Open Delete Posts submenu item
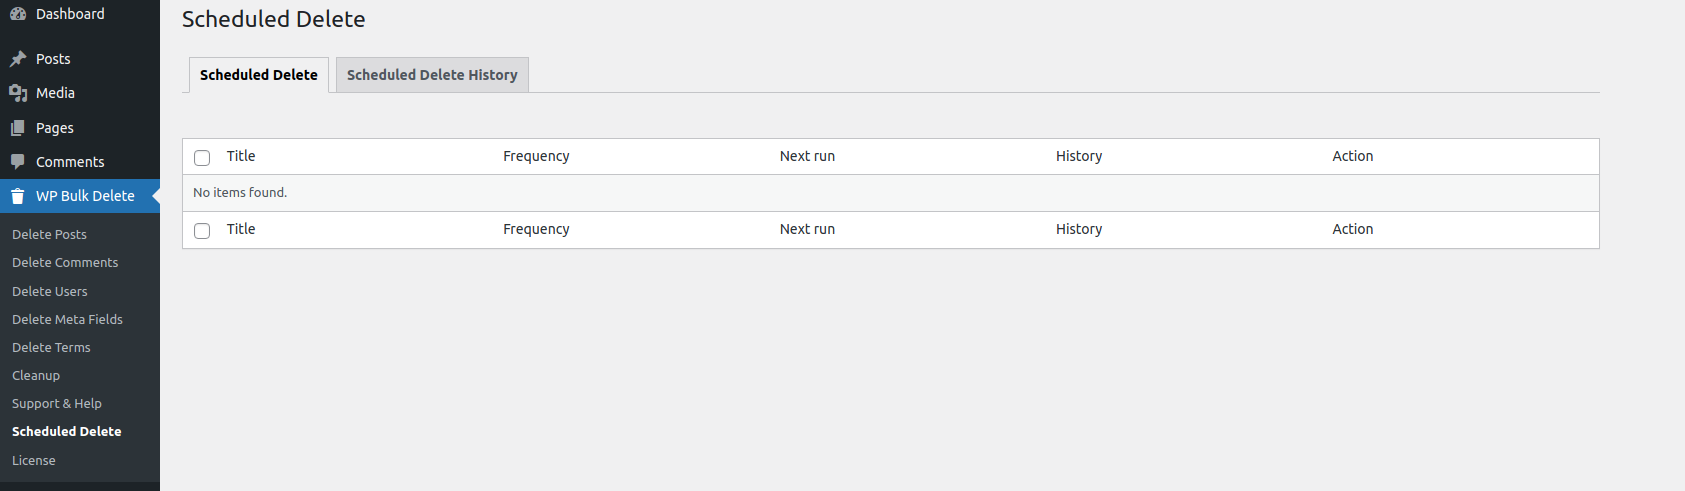 (50, 234)
